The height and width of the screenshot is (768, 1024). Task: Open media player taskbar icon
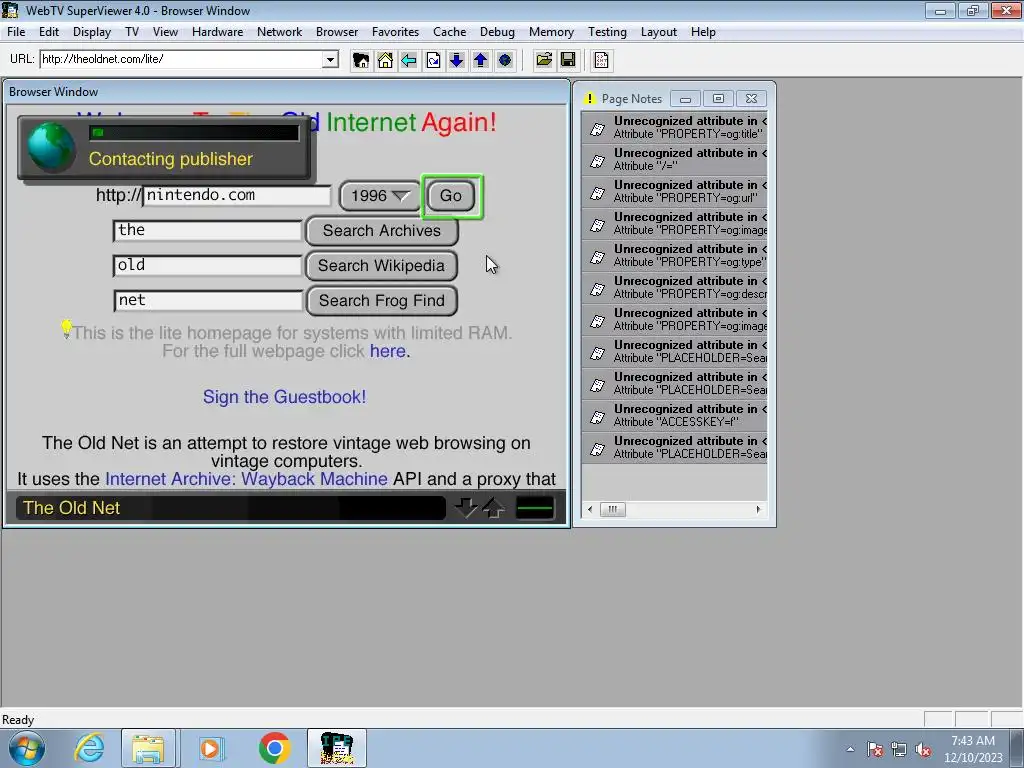pos(211,748)
